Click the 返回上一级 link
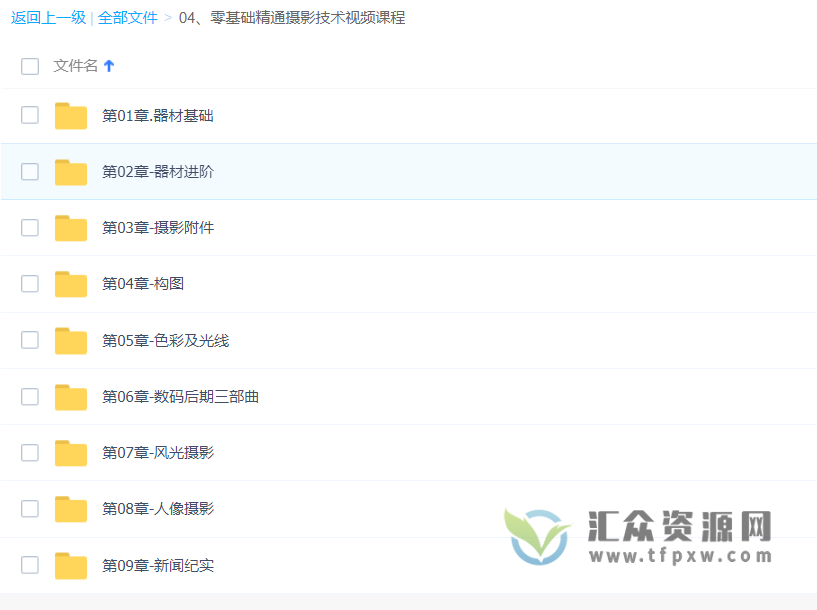 pos(47,18)
